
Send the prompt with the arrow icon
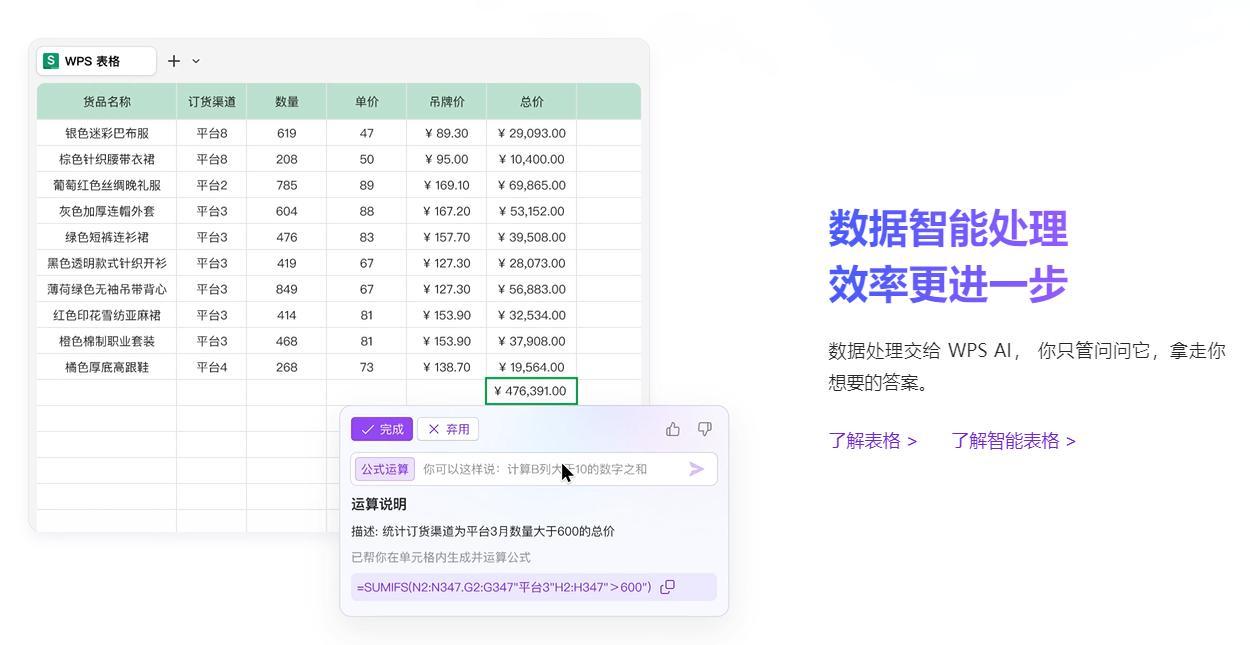697,469
